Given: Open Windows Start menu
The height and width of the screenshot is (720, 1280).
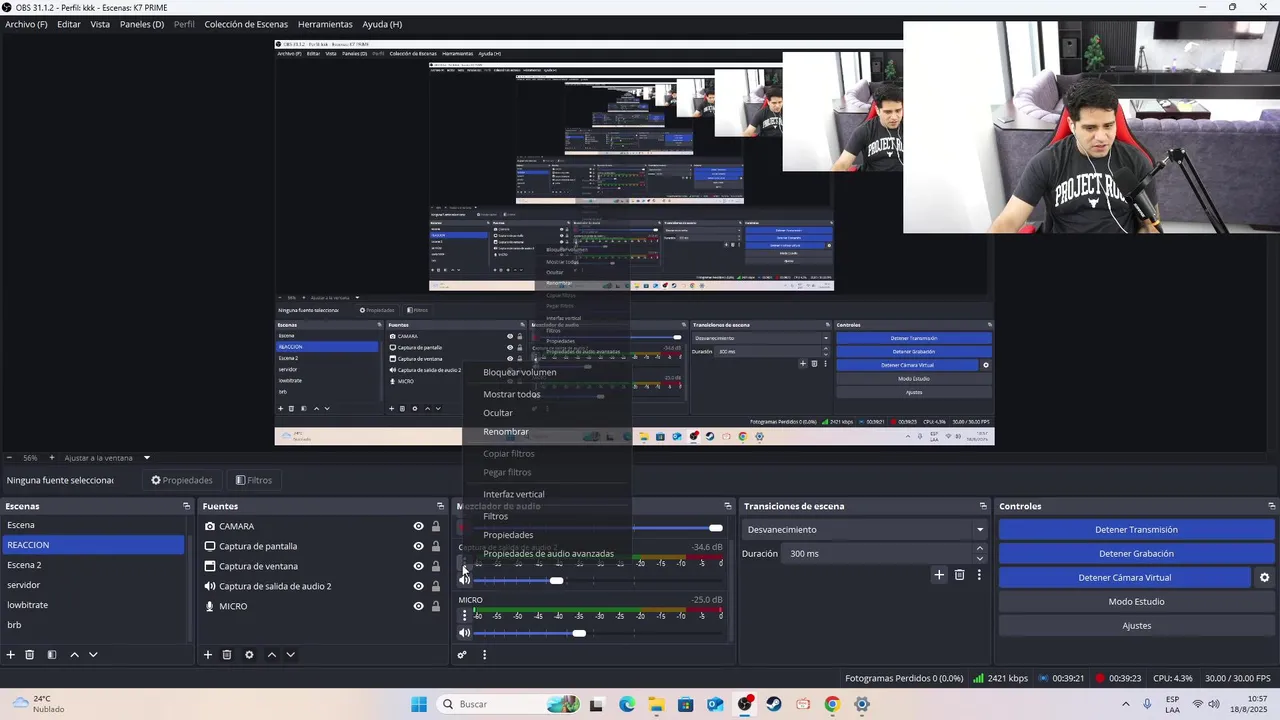Looking at the screenshot, I should click(x=419, y=704).
